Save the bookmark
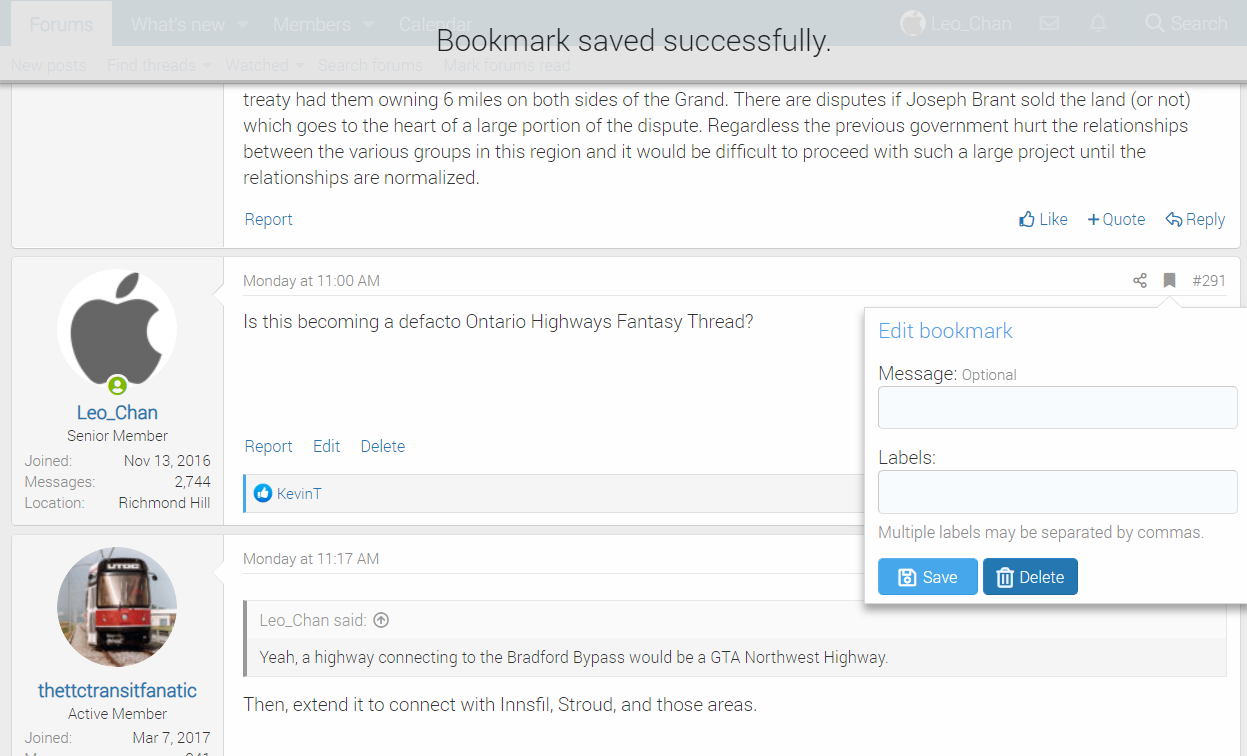1247x756 pixels. point(927,577)
